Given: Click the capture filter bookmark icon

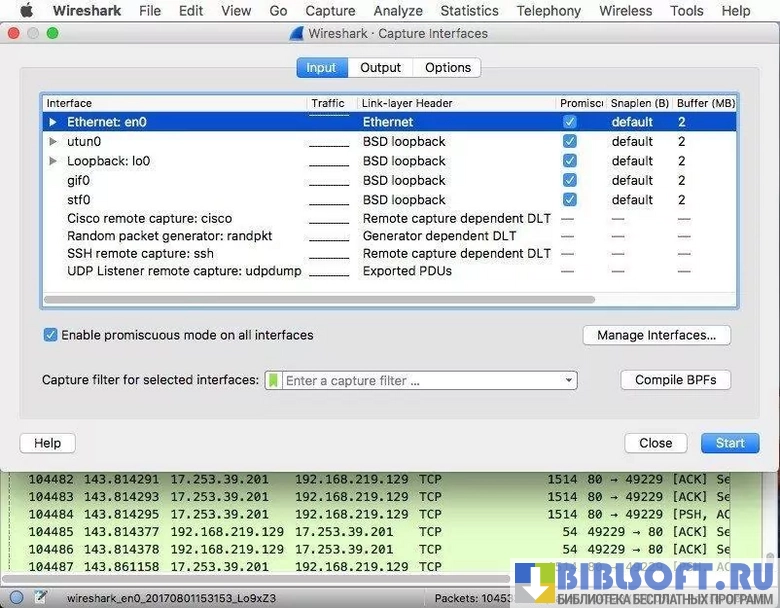Looking at the screenshot, I should 273,381.
